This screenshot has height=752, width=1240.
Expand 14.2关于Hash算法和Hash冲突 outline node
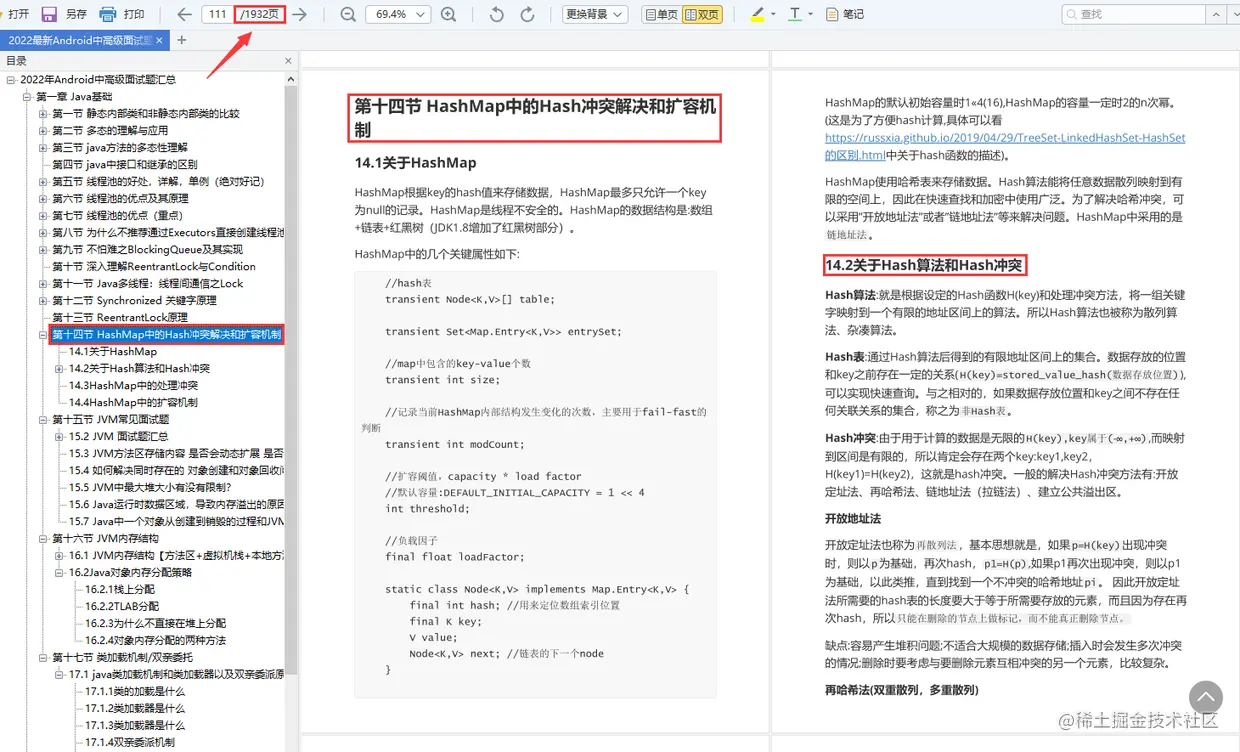59,368
